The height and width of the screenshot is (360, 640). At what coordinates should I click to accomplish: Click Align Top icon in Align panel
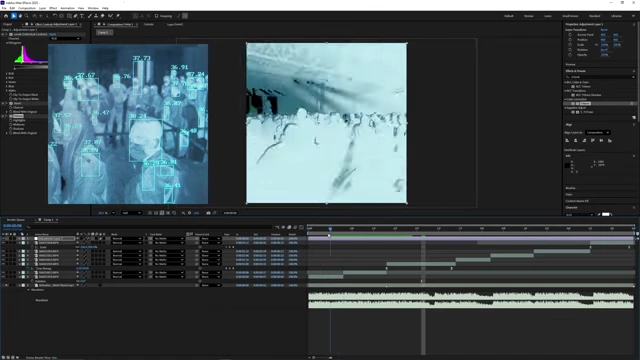593,140
